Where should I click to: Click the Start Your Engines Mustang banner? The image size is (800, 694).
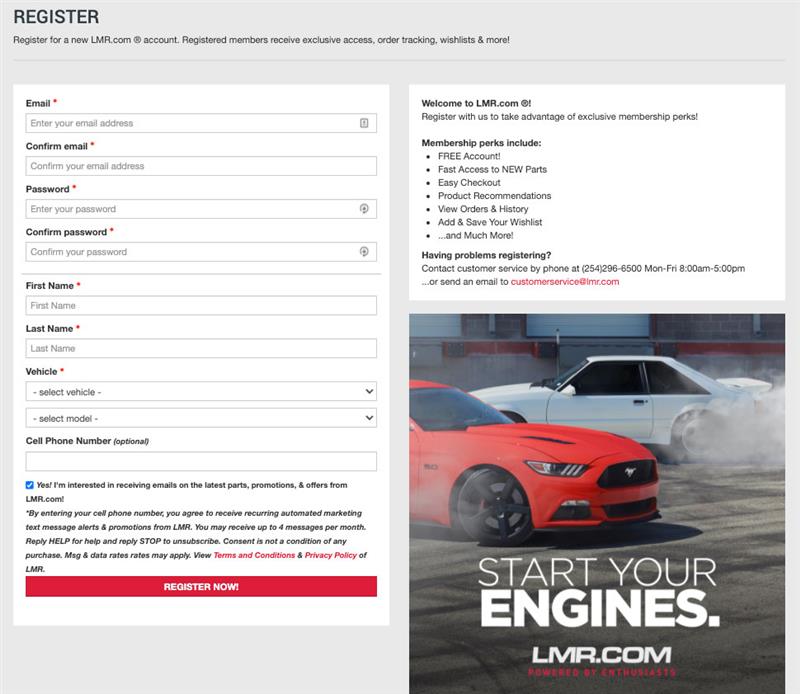[x=597, y=504]
